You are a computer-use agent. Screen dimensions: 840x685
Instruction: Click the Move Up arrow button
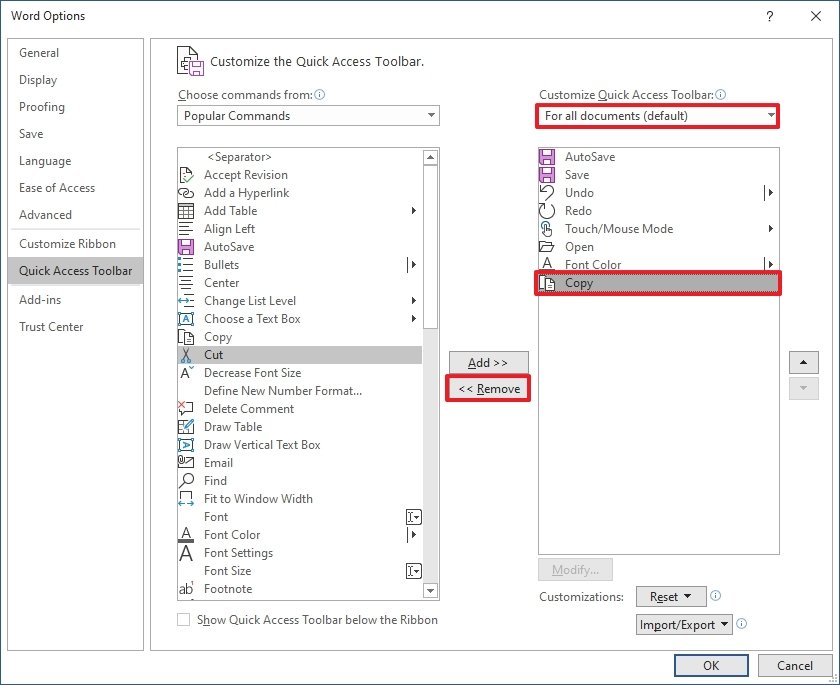click(x=804, y=363)
